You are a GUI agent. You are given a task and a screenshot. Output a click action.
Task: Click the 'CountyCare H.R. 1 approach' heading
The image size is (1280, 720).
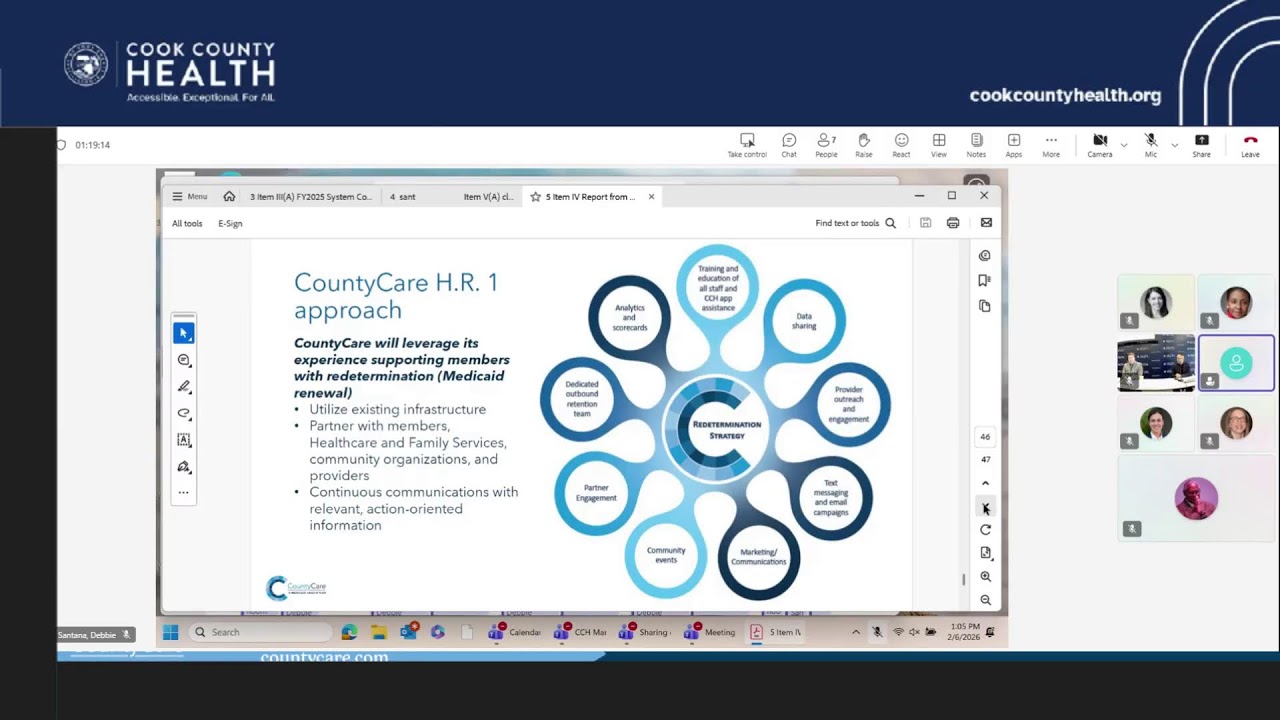396,296
